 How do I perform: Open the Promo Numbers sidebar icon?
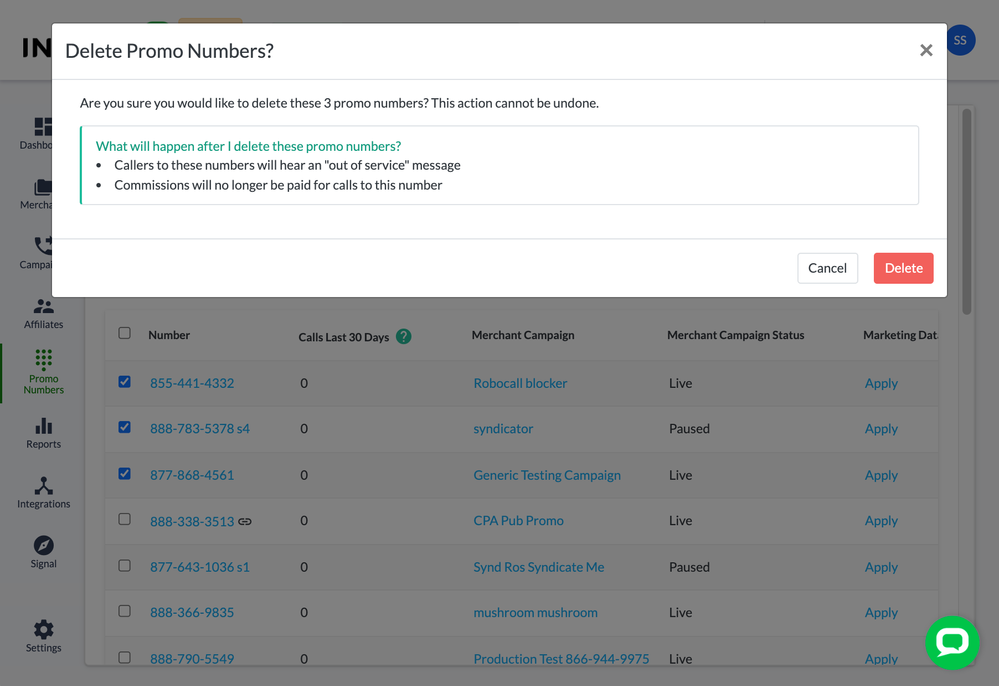pyautogui.click(x=43, y=360)
